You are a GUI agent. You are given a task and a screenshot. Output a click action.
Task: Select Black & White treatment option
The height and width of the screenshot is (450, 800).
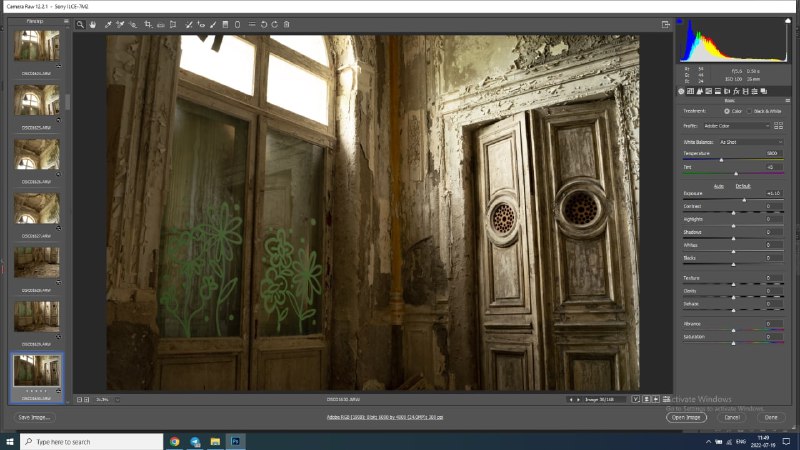[x=749, y=111]
